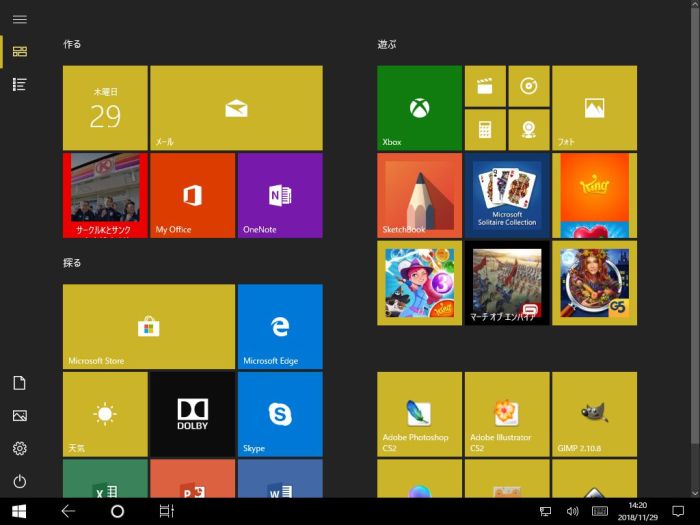700x525 pixels.
Task: Launch the Dolby app tile
Action: (192, 414)
